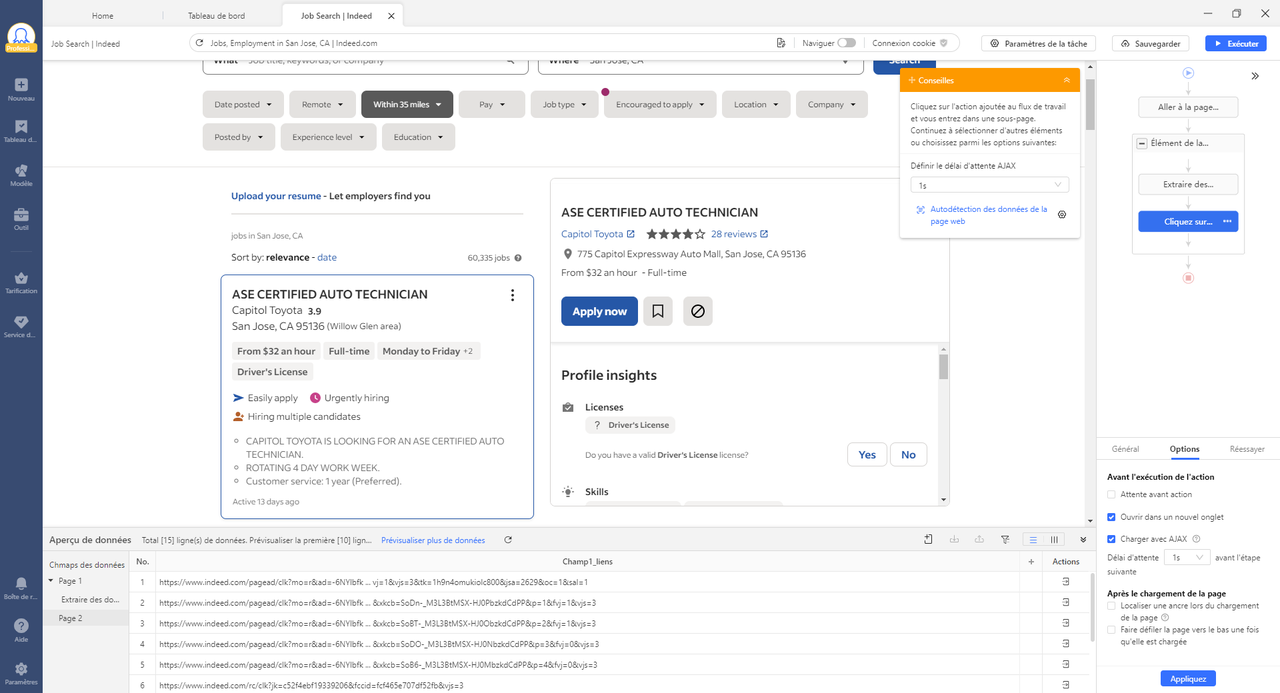Open the Service sidebar icon
The height and width of the screenshot is (693, 1280).
21,326
